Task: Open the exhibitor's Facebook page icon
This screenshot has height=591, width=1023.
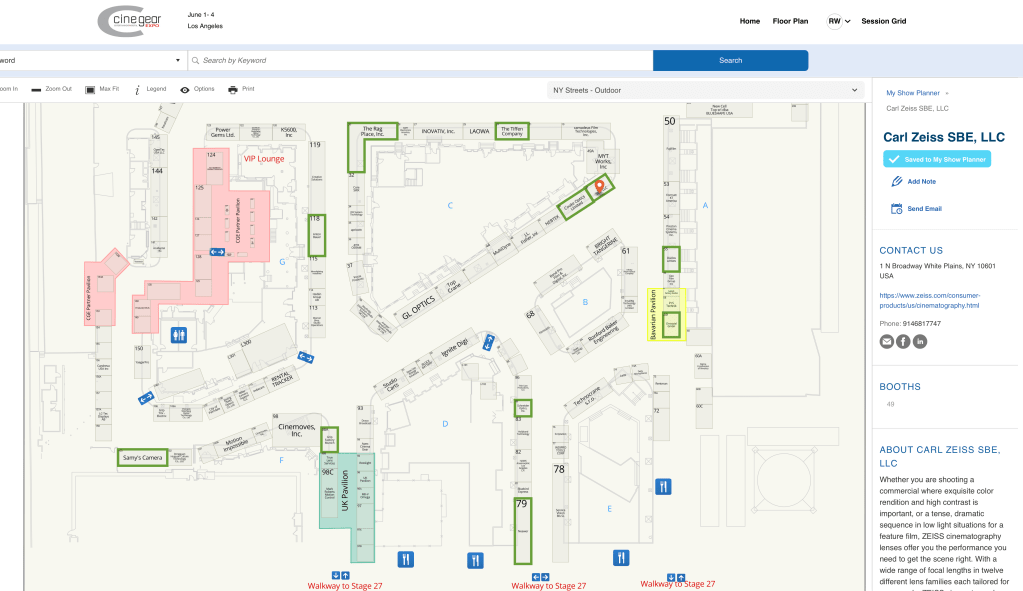Action: point(903,342)
